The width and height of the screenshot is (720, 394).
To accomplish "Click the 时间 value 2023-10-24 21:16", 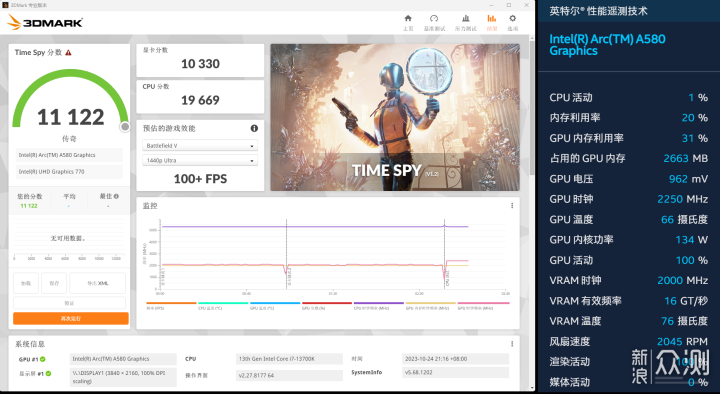I will [455, 359].
